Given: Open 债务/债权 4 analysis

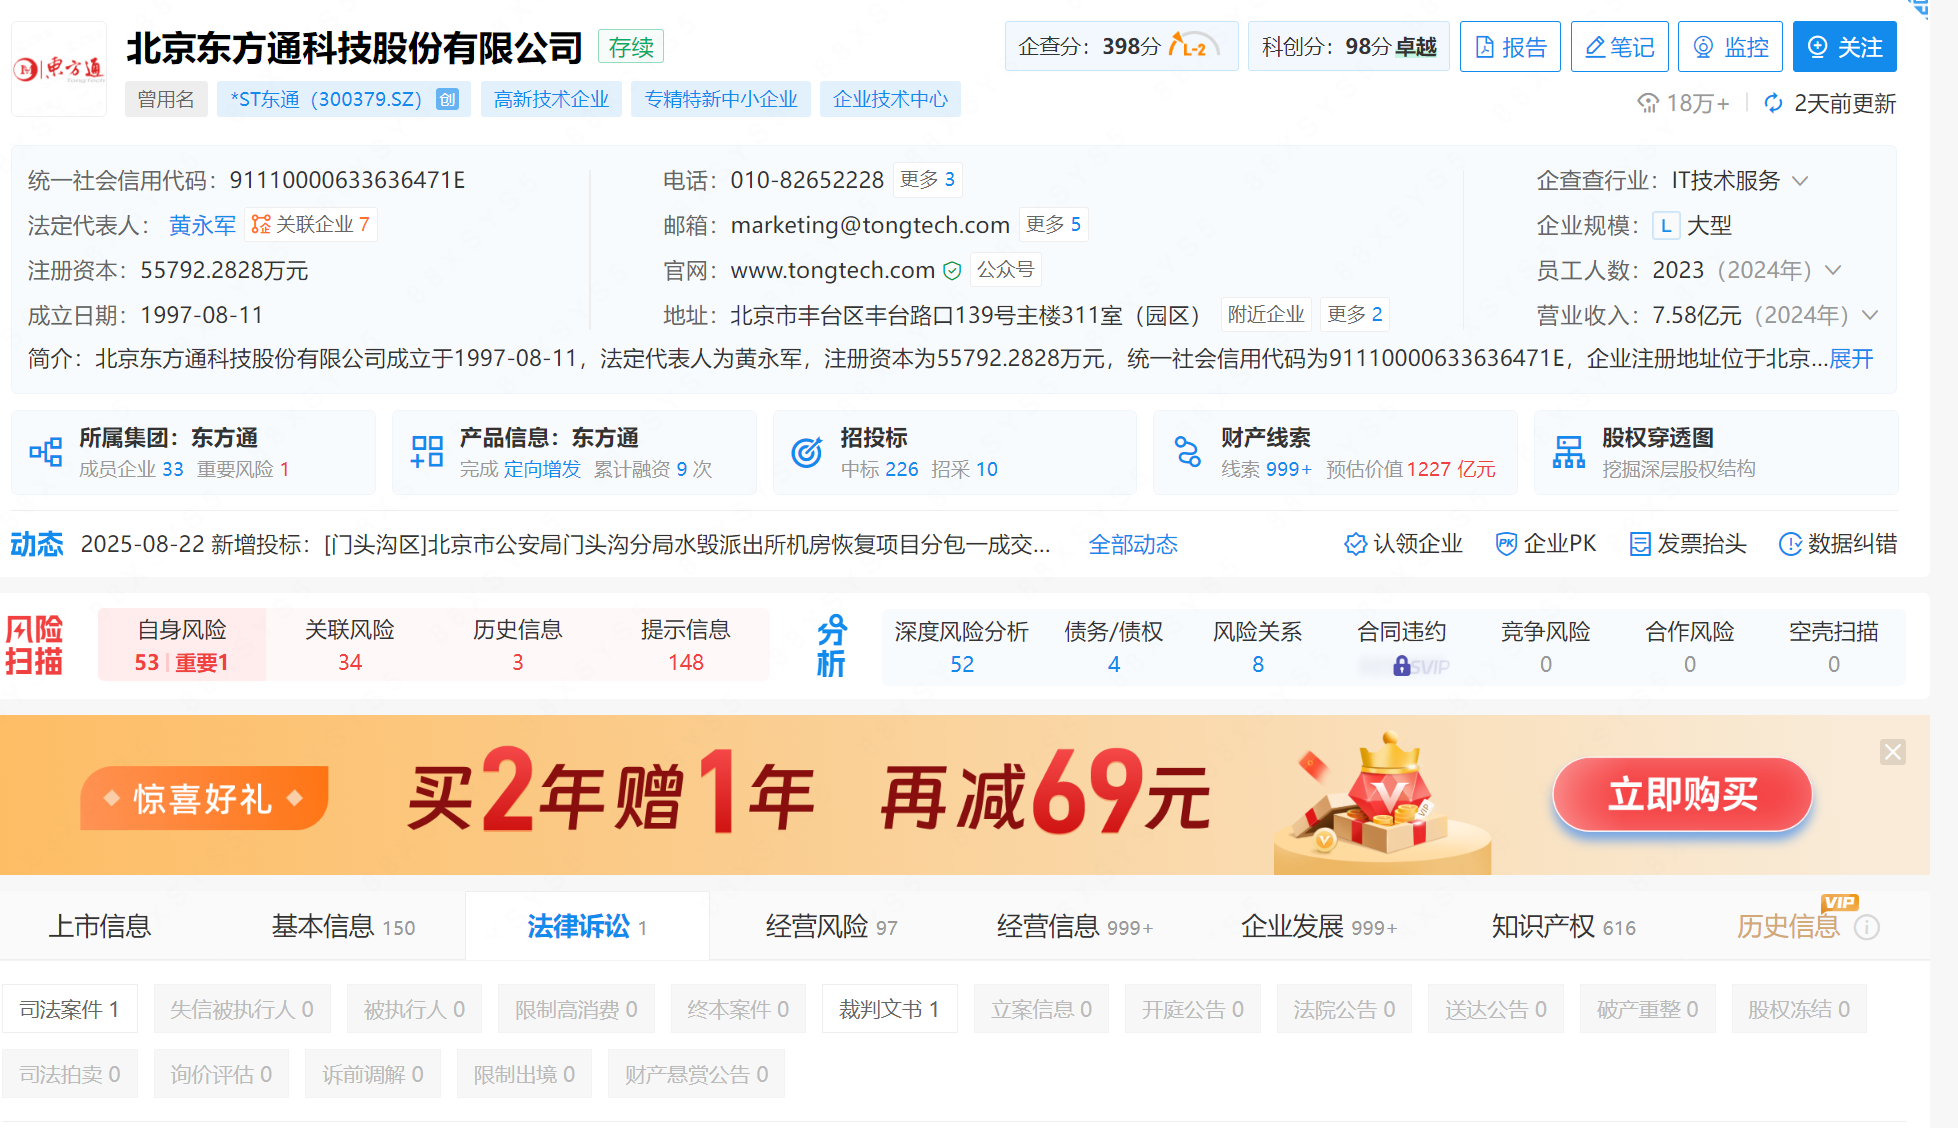Looking at the screenshot, I should click(1114, 647).
